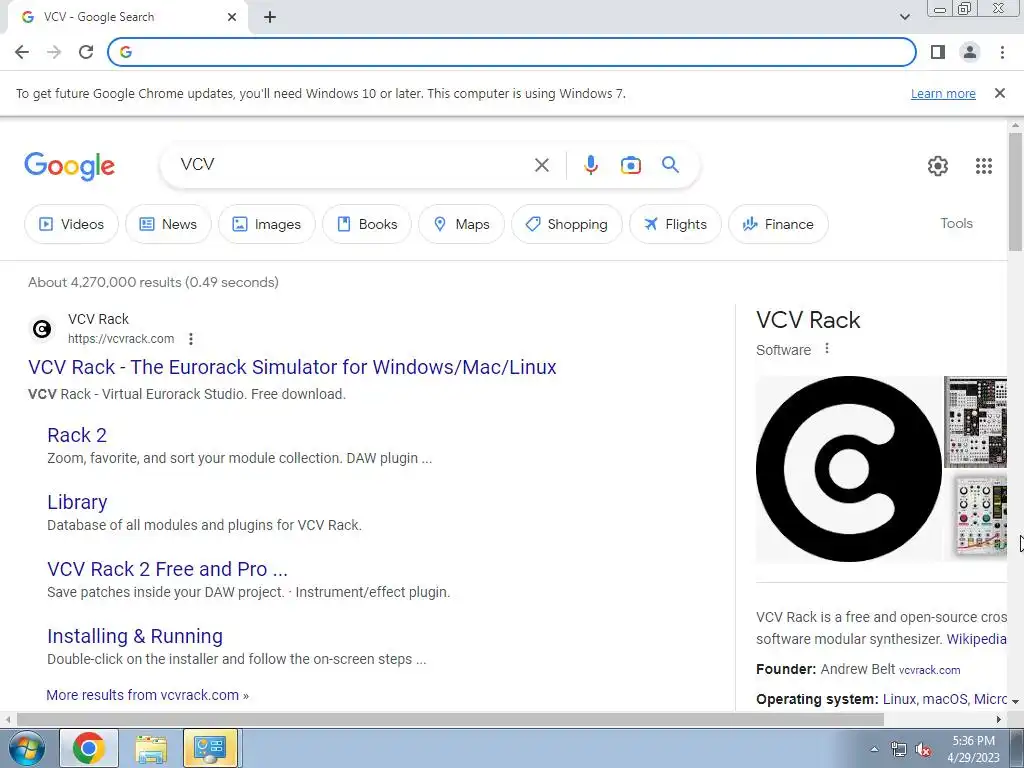Open the macOS operating system link
This screenshot has height=768, width=1024.
pyautogui.click(x=944, y=699)
